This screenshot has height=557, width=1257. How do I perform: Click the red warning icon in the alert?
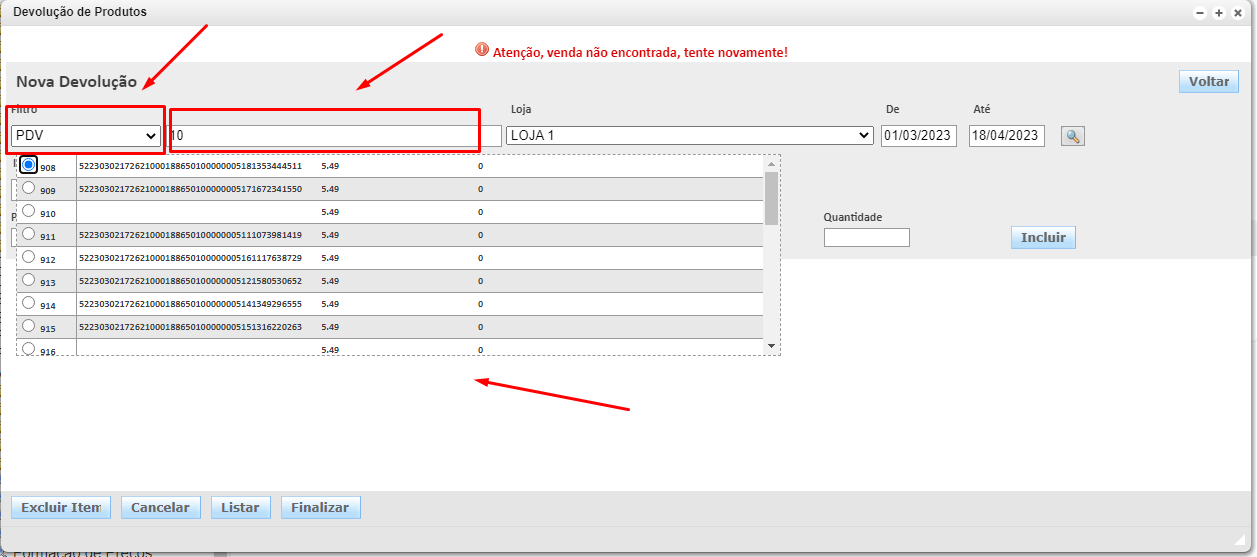tap(482, 50)
